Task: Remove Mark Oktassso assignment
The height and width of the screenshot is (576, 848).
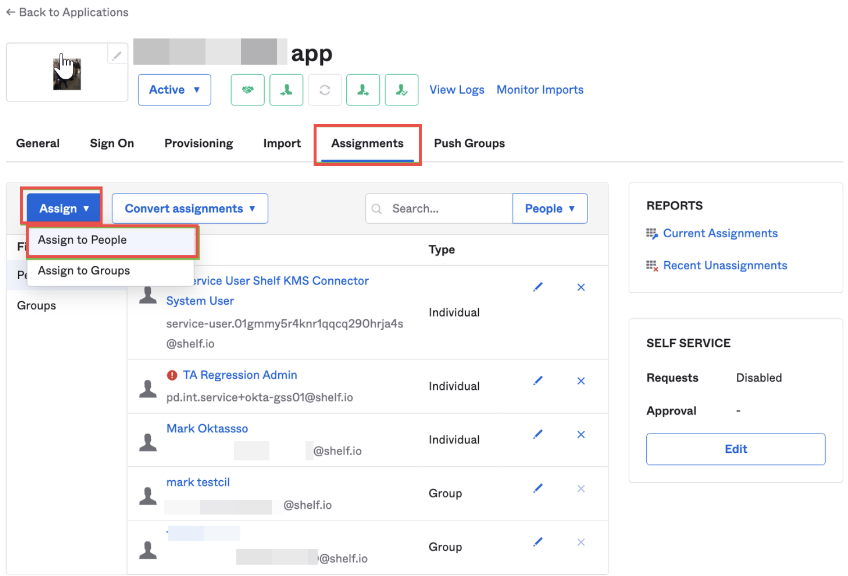Action: pos(581,434)
